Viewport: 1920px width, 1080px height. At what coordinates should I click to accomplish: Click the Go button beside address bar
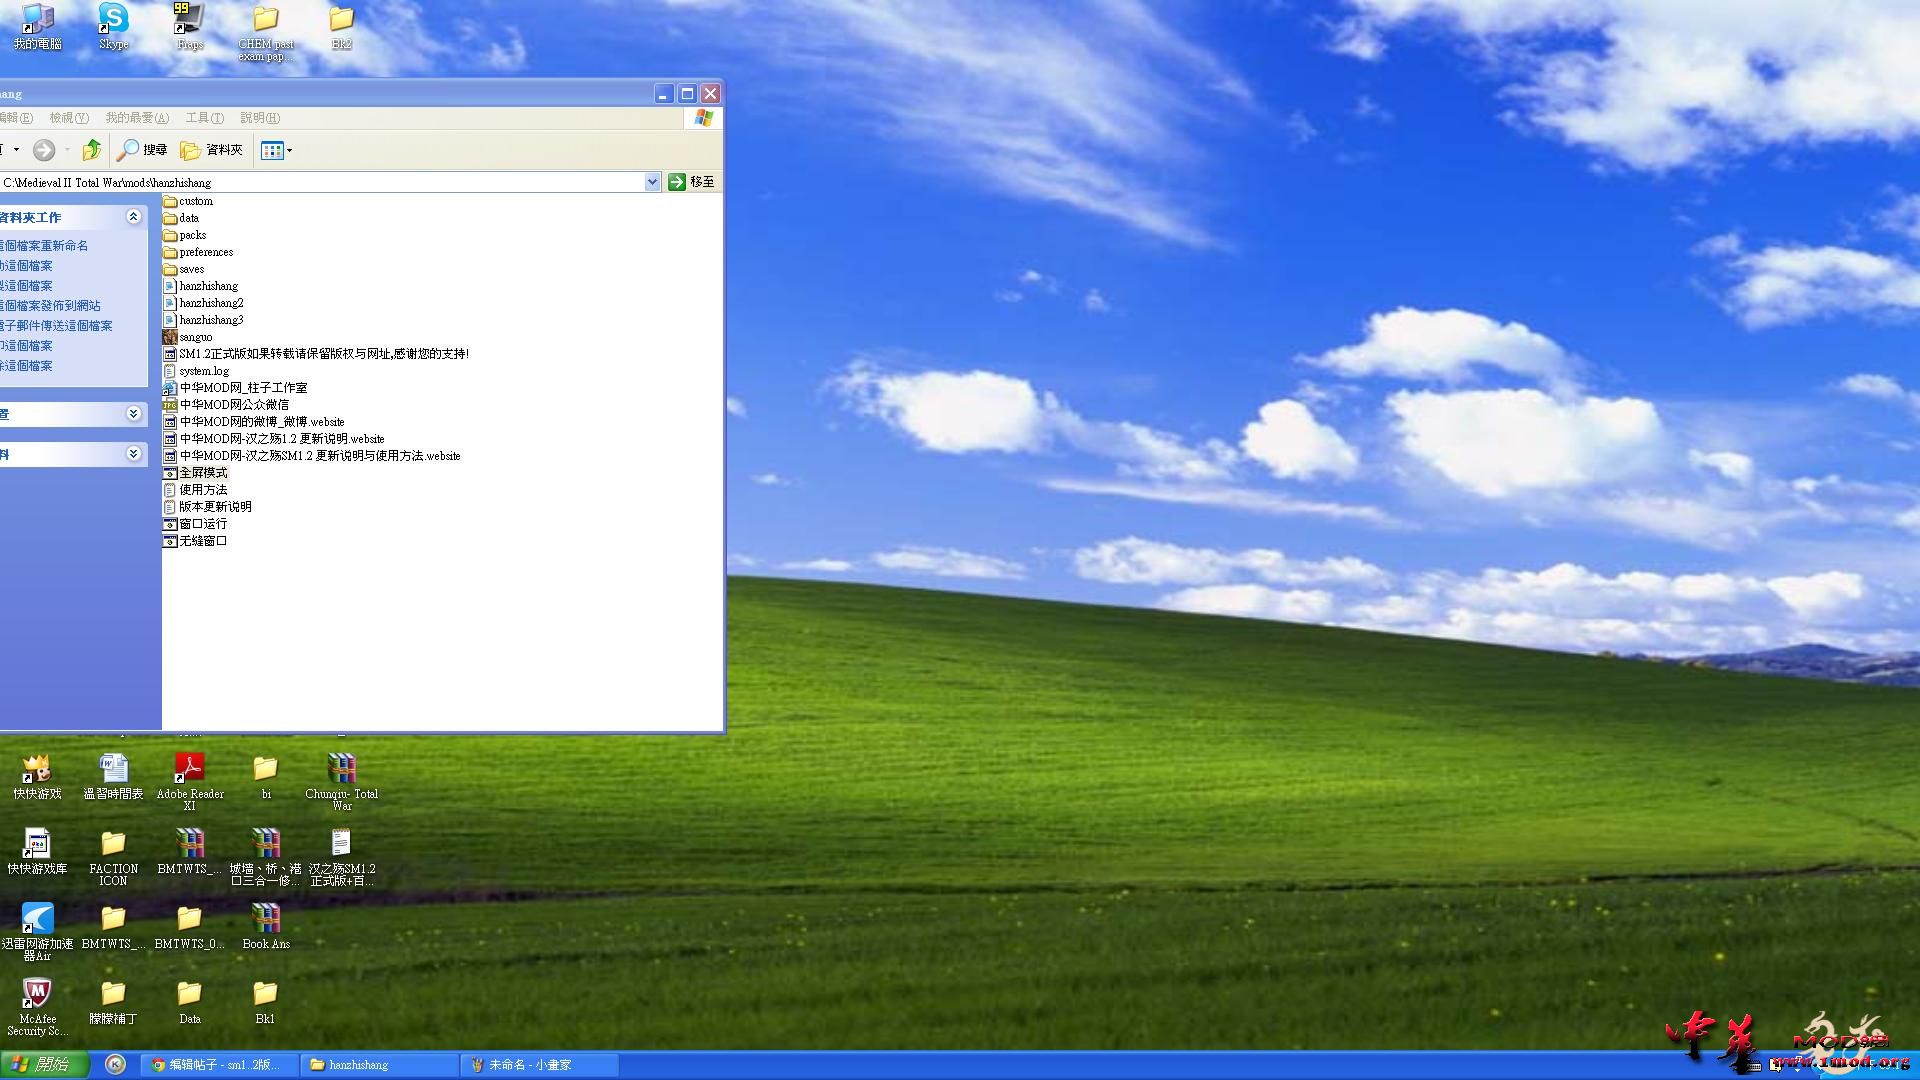click(691, 182)
